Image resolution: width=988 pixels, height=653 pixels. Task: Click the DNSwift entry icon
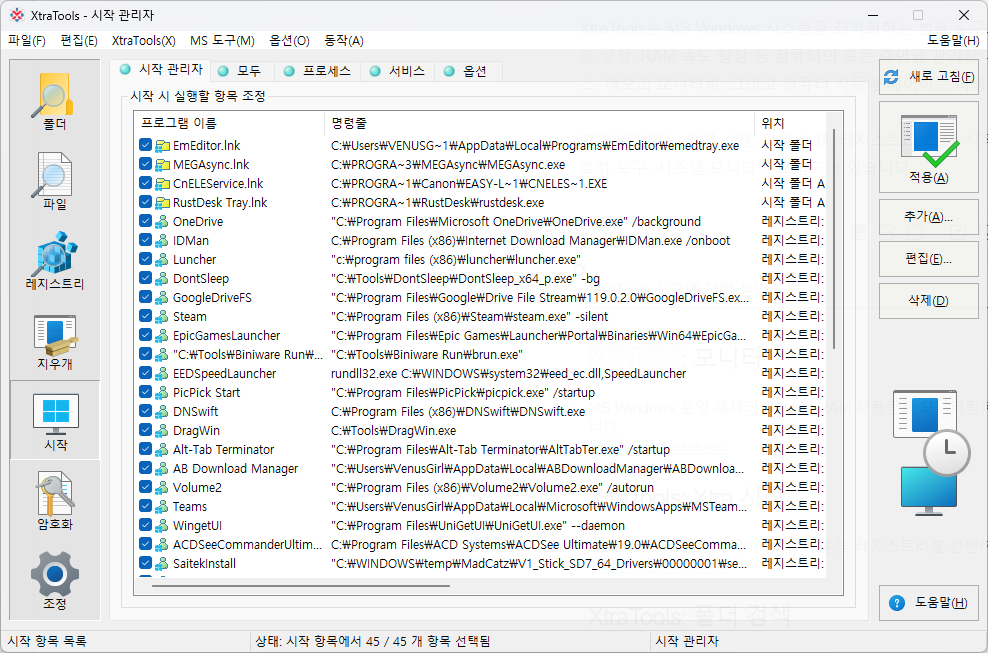click(x=163, y=412)
